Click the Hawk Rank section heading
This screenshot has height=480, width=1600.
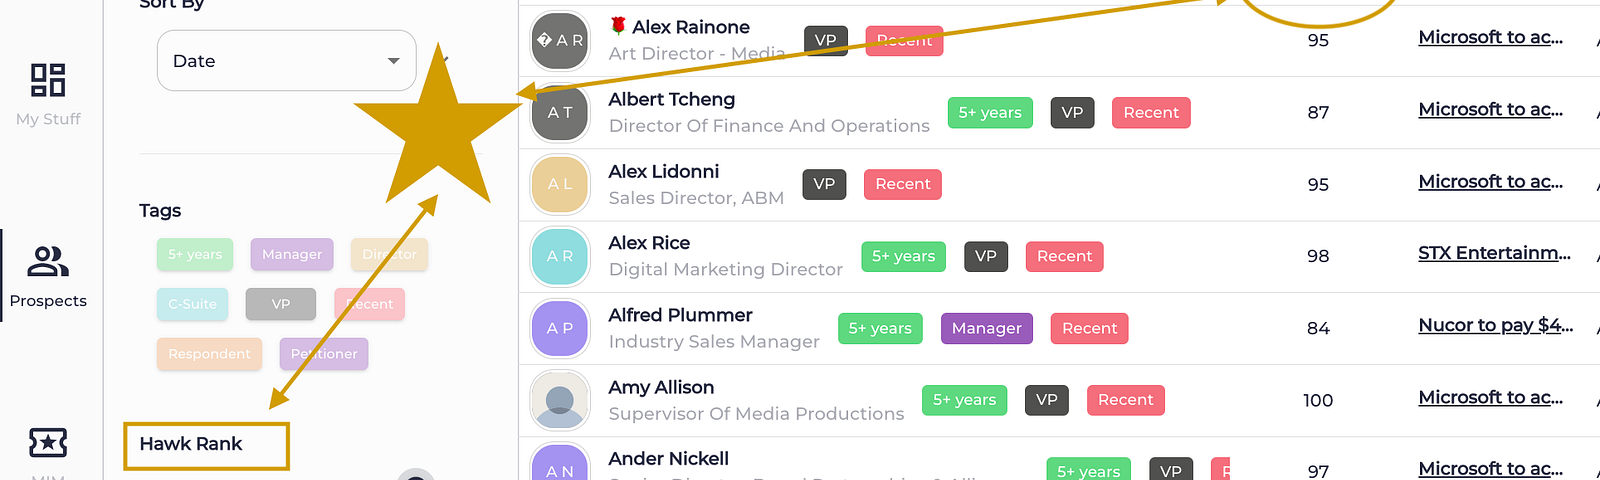[x=191, y=444]
